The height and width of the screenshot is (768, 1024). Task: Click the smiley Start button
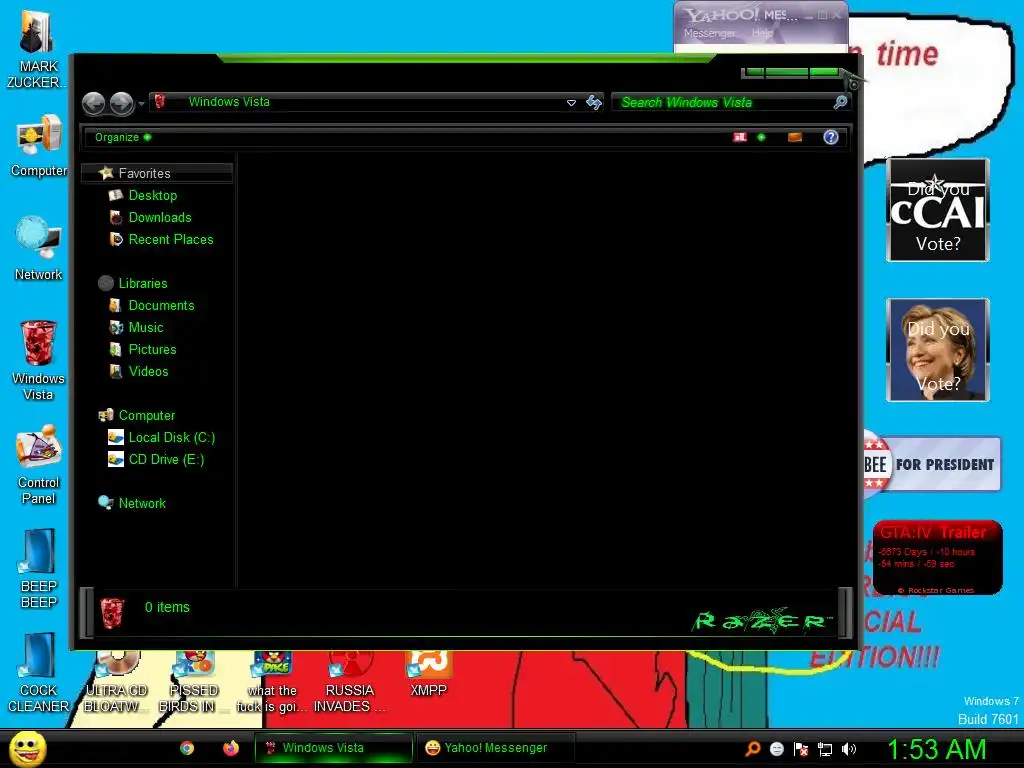point(27,748)
